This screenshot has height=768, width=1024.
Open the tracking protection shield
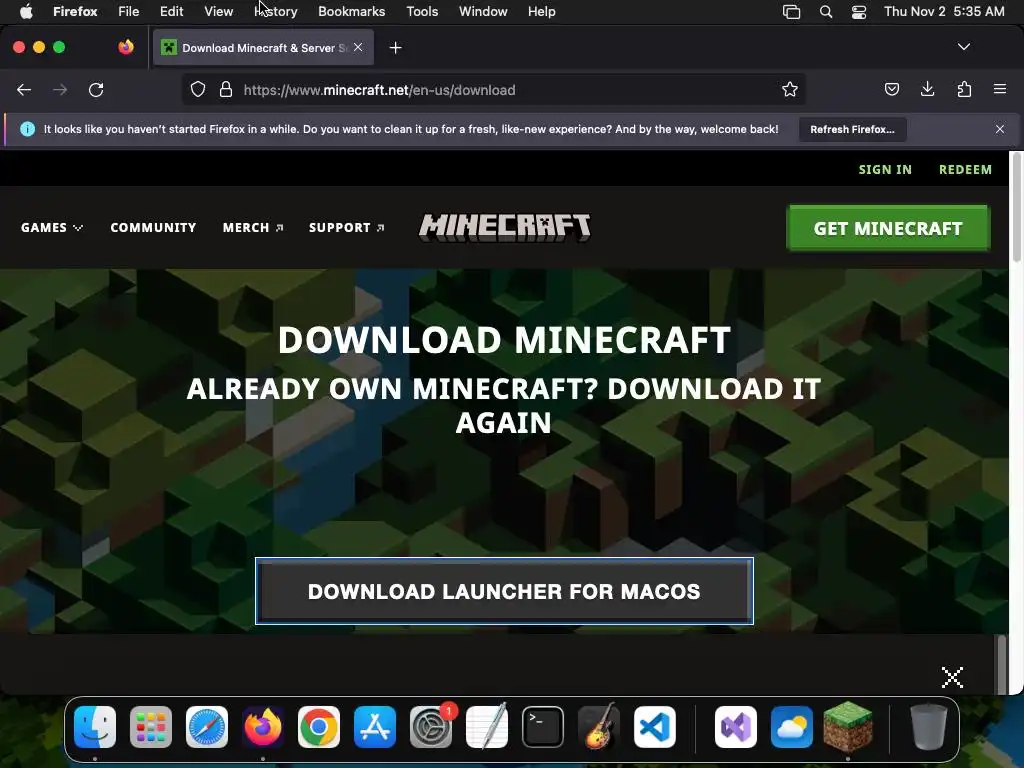[198, 89]
